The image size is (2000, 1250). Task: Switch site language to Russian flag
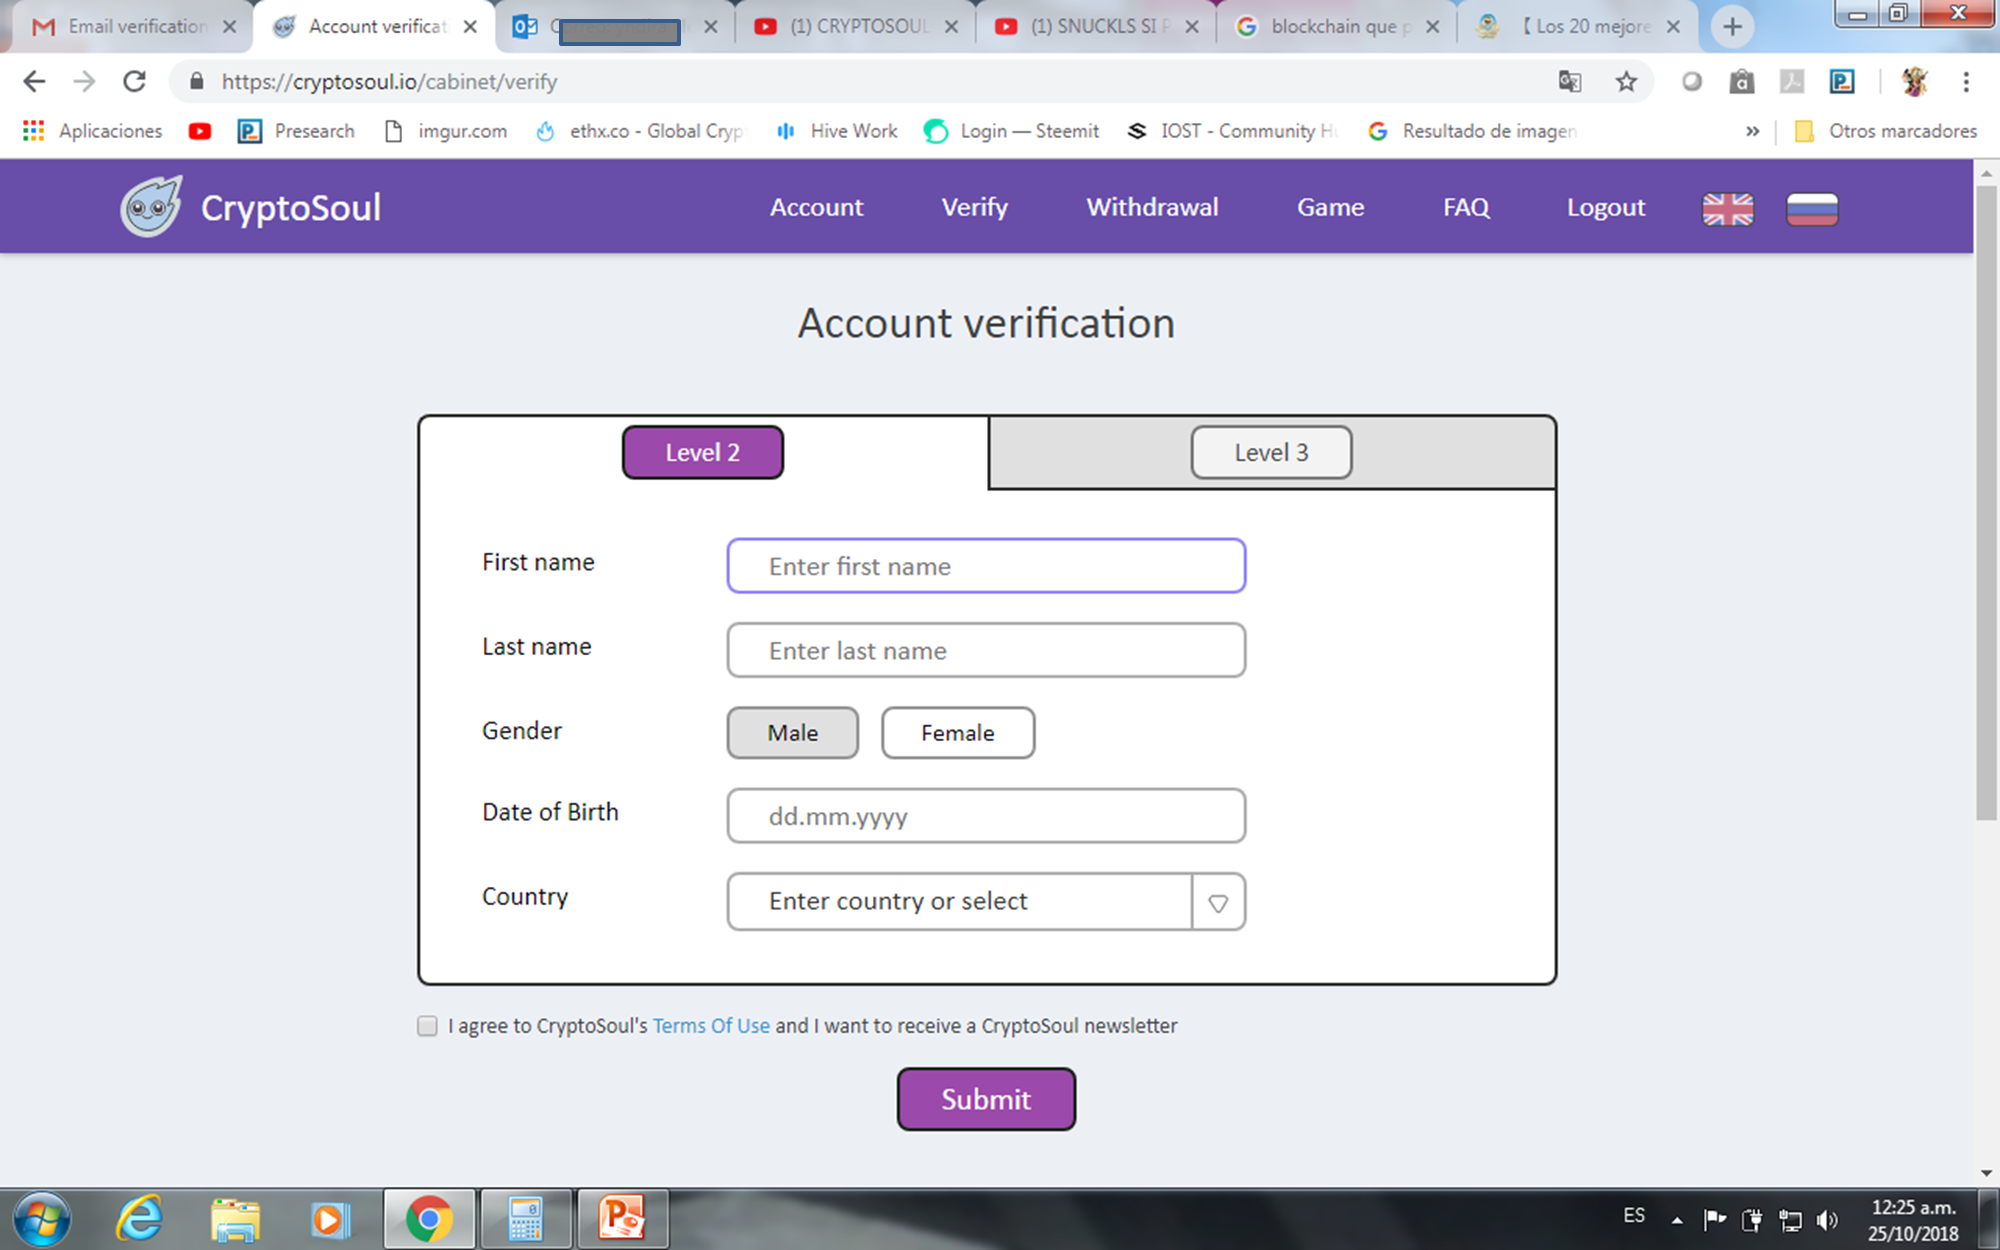1812,209
